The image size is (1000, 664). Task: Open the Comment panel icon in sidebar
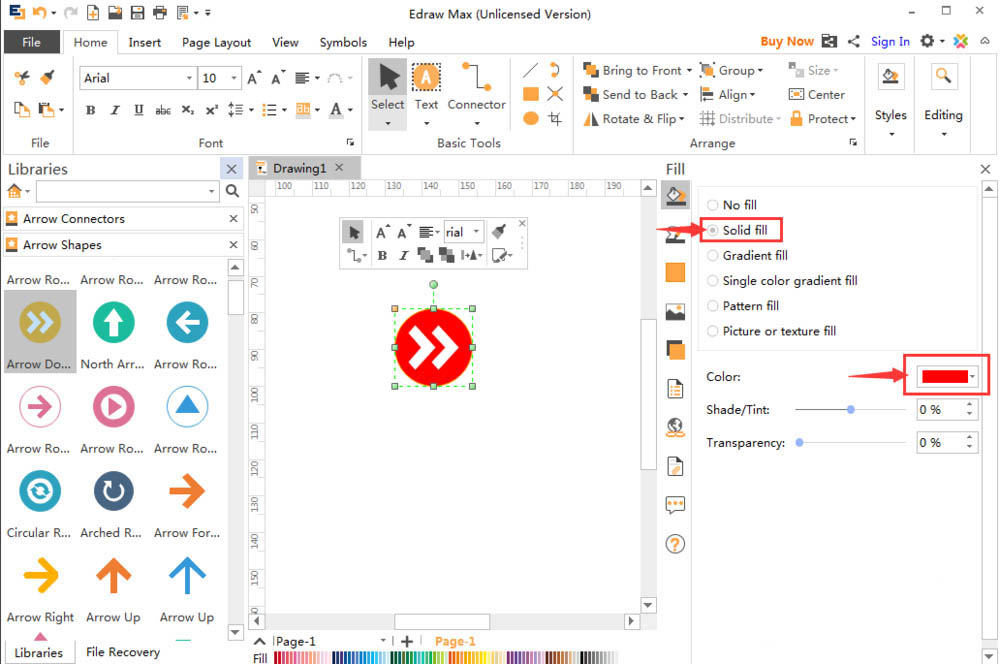675,505
